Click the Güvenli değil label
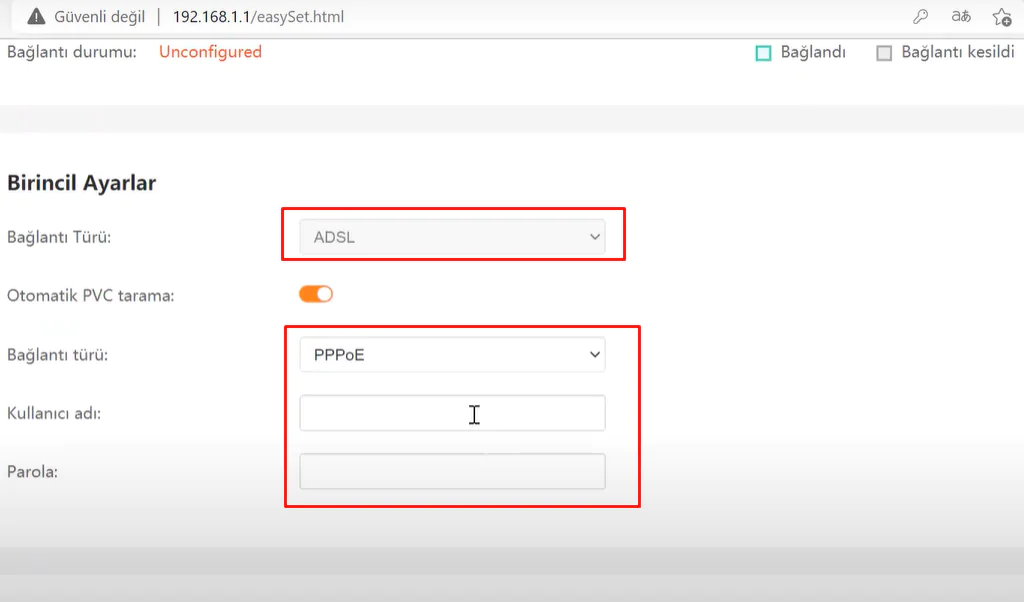Image resolution: width=1024 pixels, height=602 pixels. 99,17
